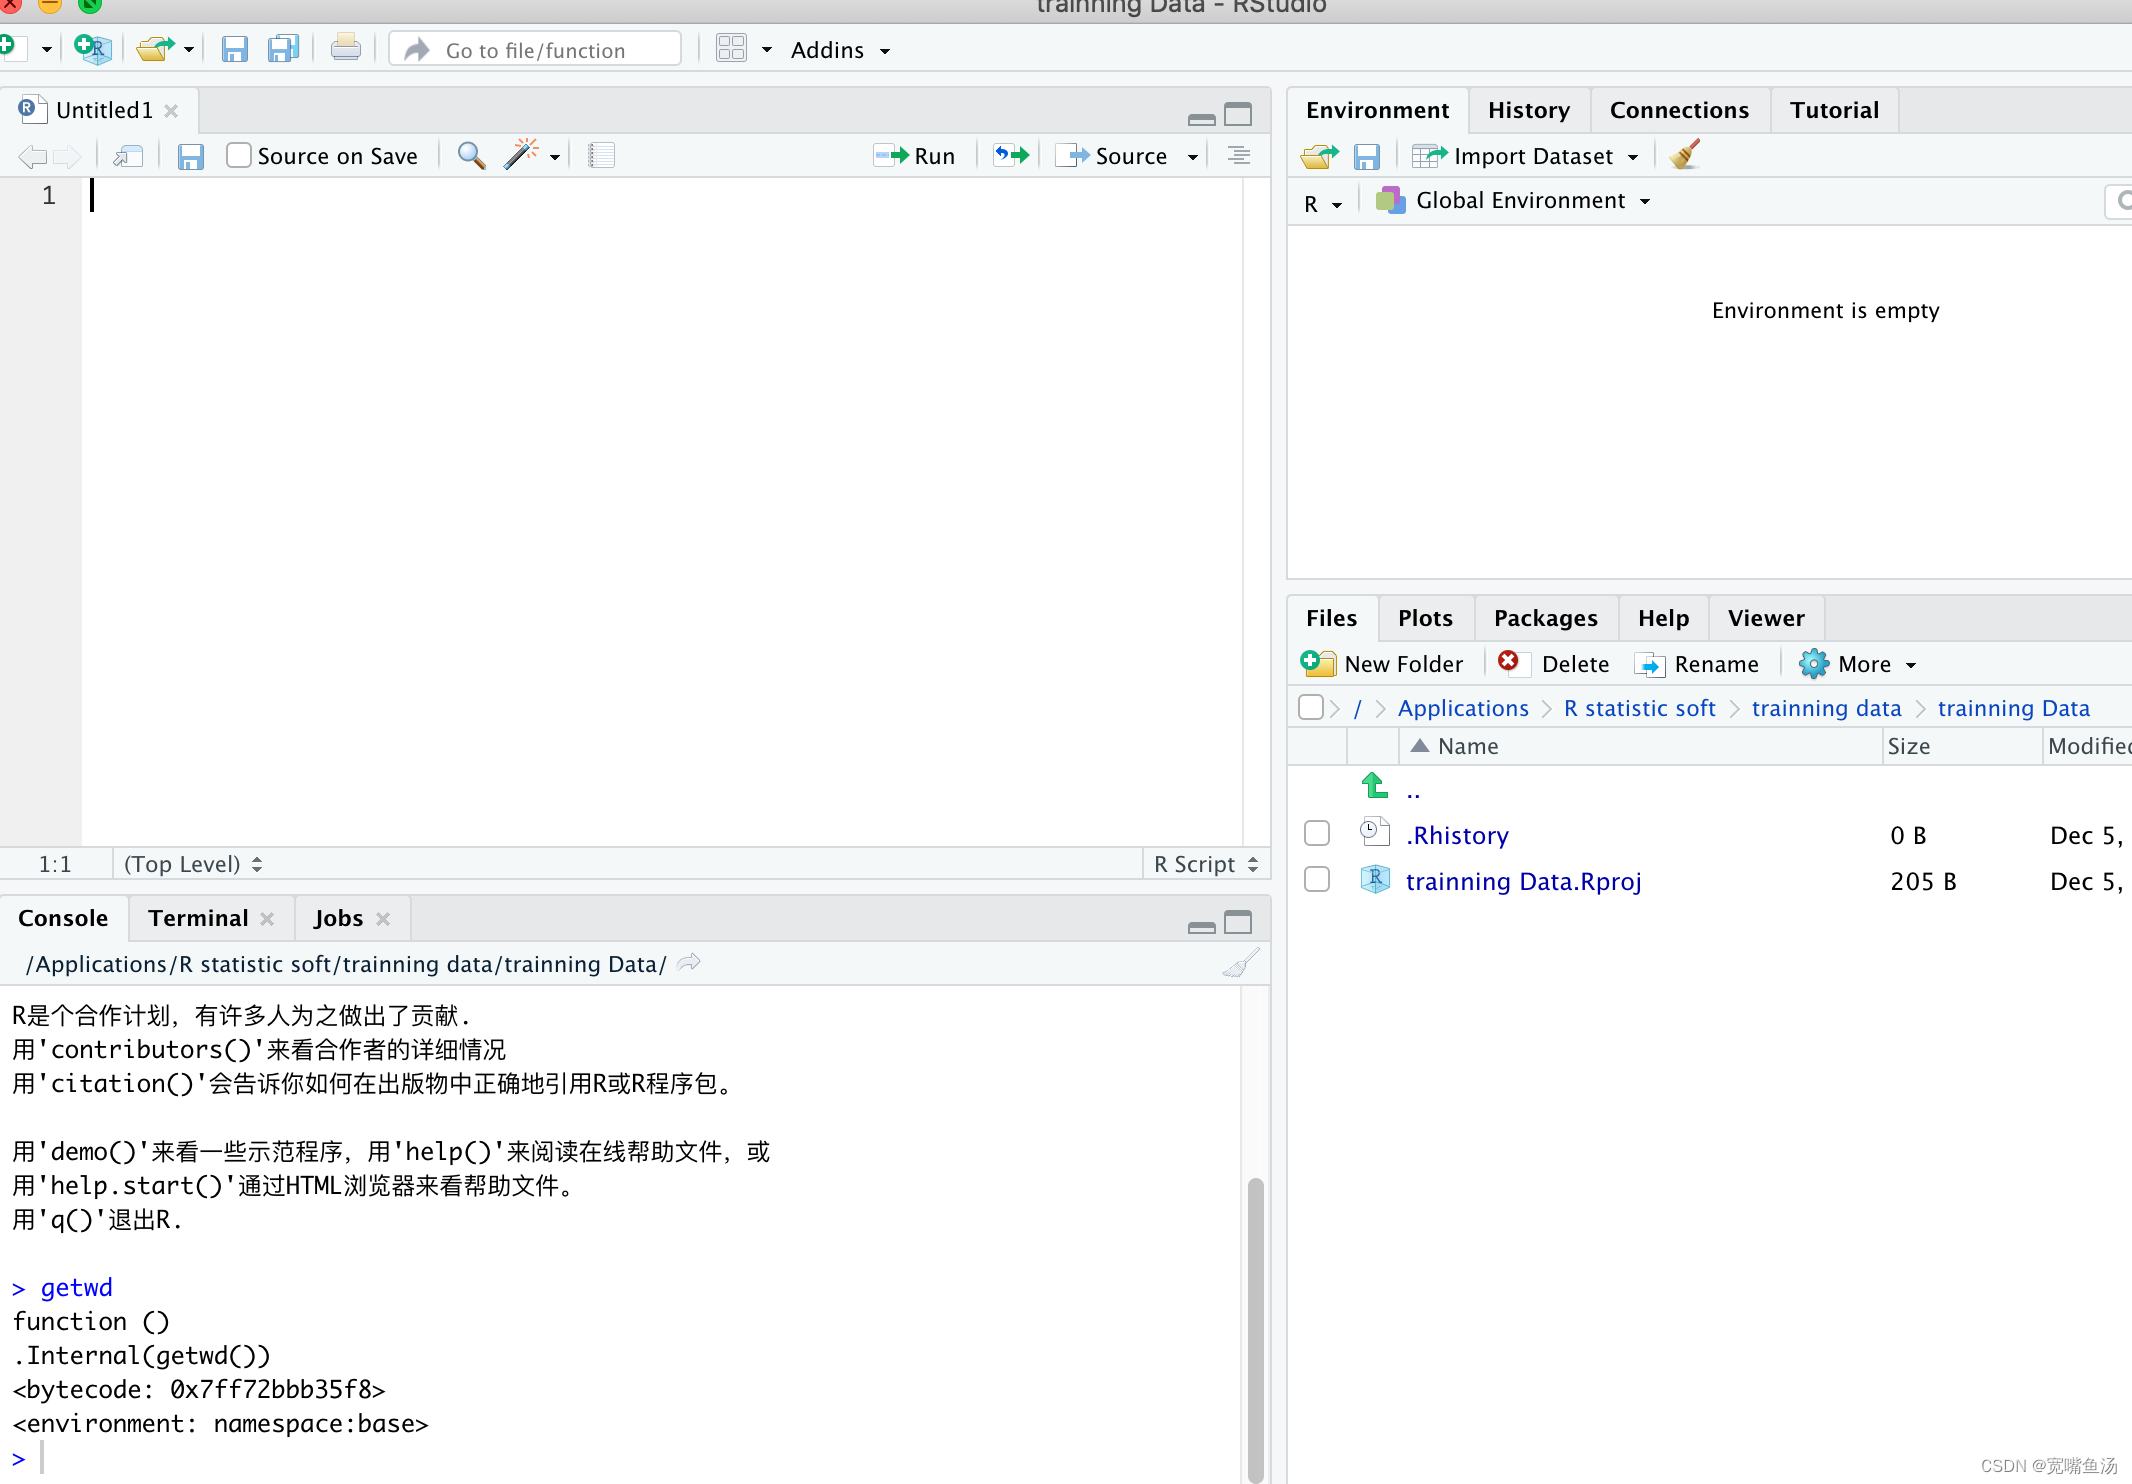Open find and replace magnifier
Screen dimensions: 2132x1484
471,155
